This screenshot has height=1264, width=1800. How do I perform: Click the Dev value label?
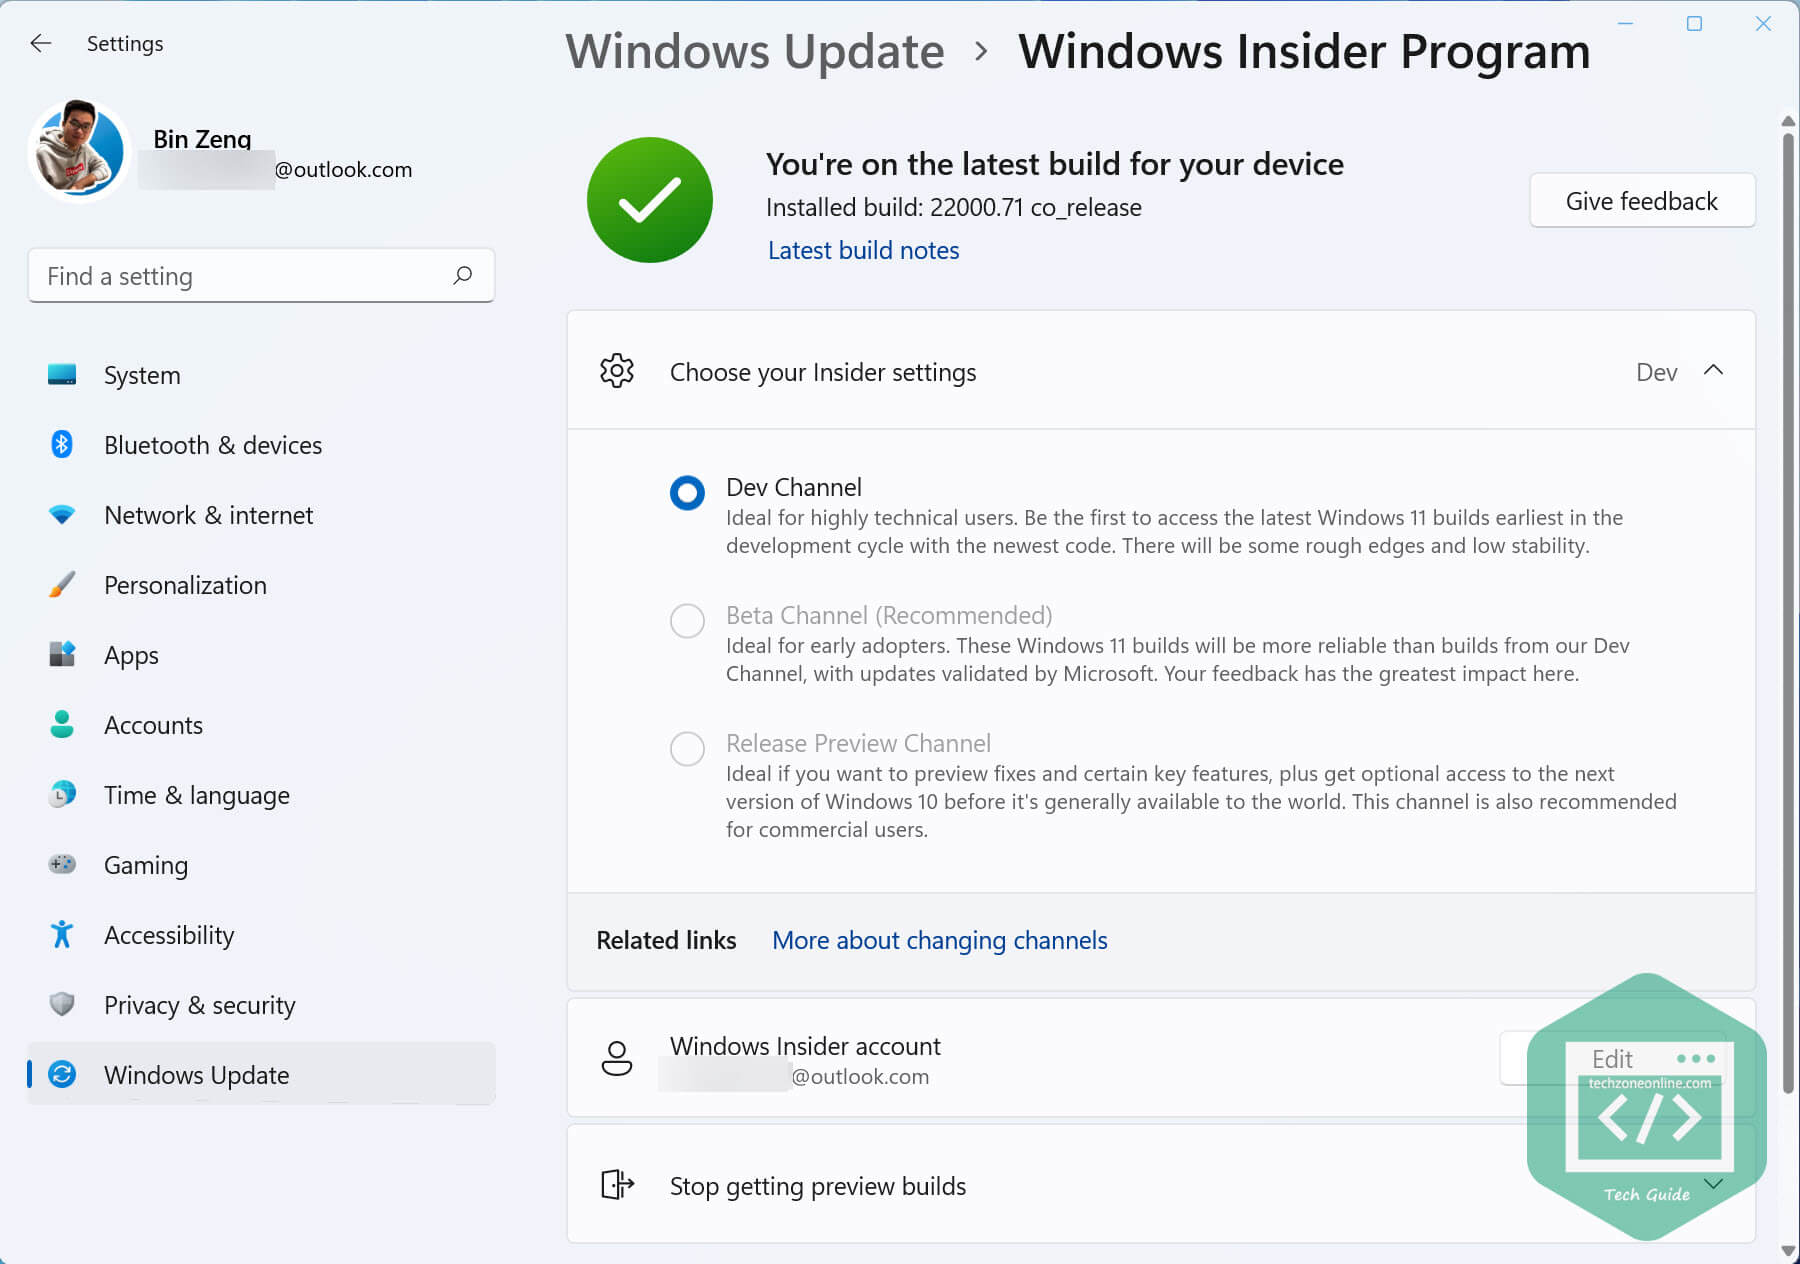pos(1656,372)
